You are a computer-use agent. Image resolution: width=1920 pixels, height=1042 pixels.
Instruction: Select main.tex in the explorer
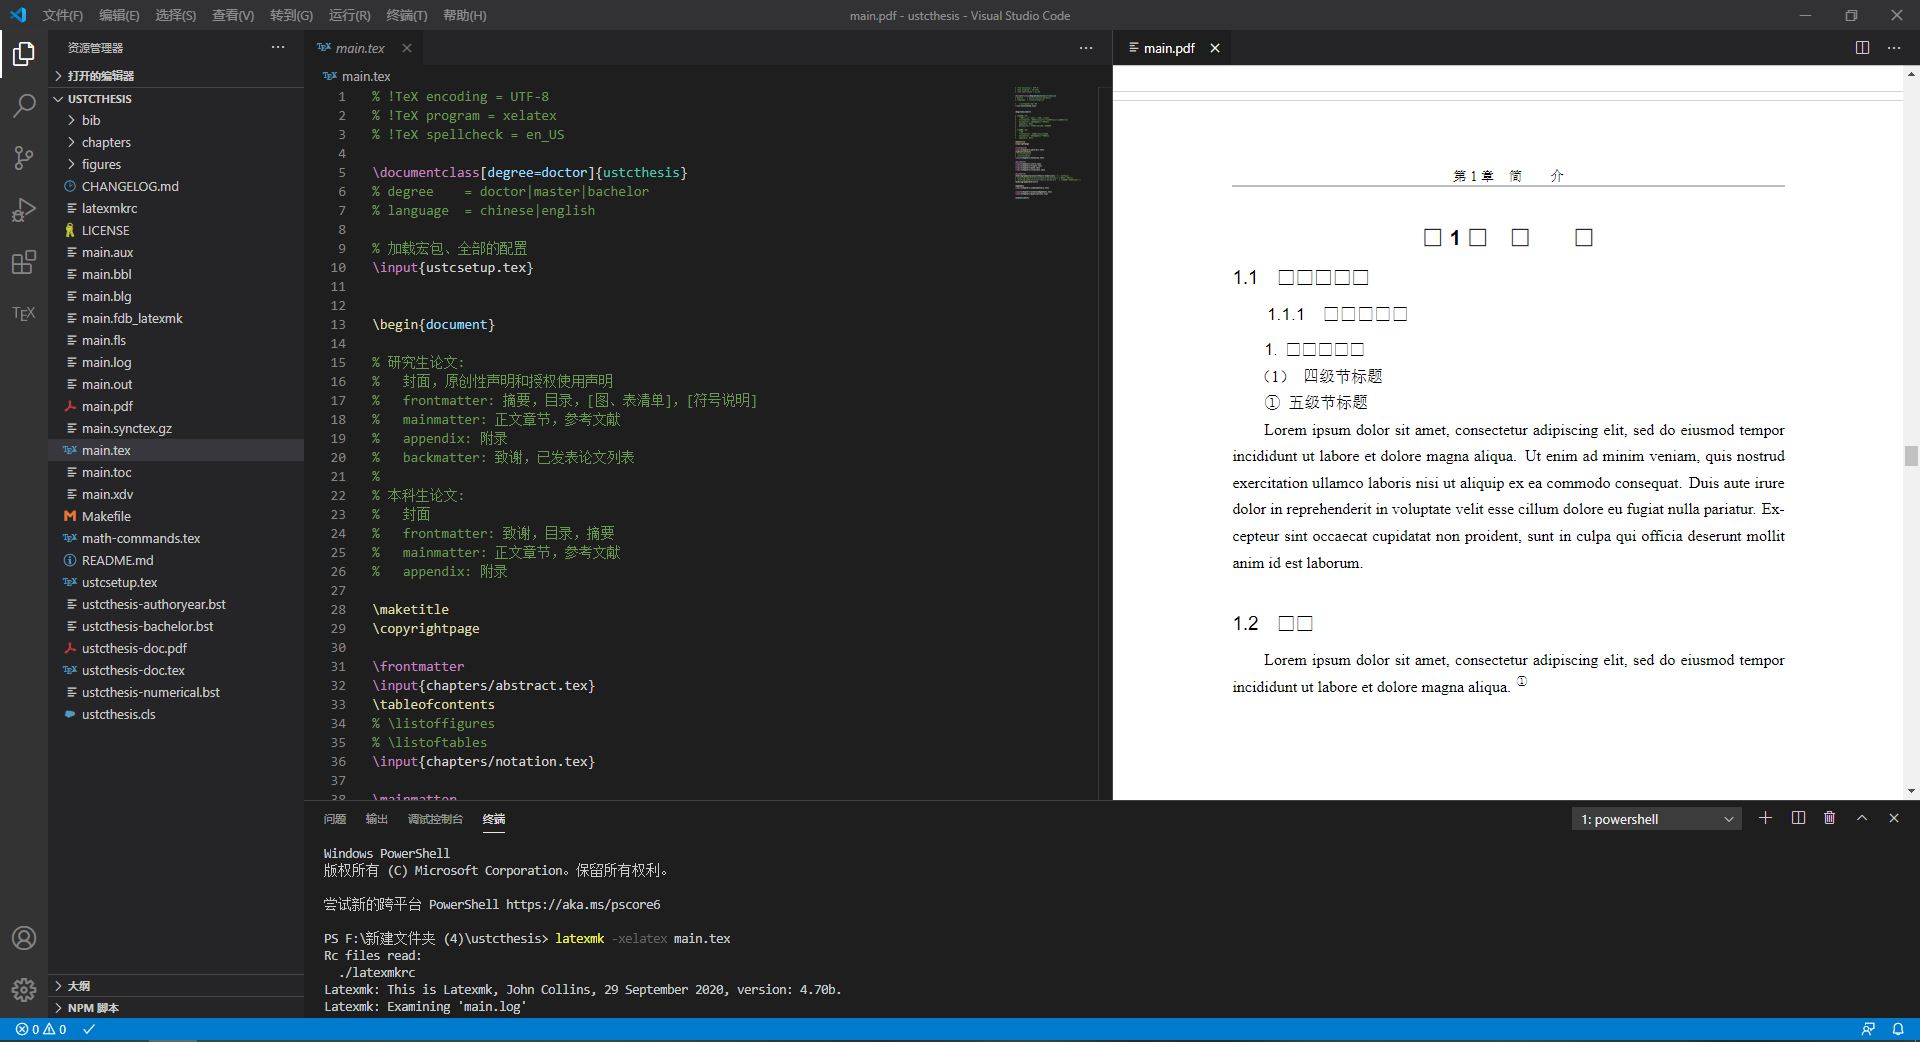tap(105, 450)
